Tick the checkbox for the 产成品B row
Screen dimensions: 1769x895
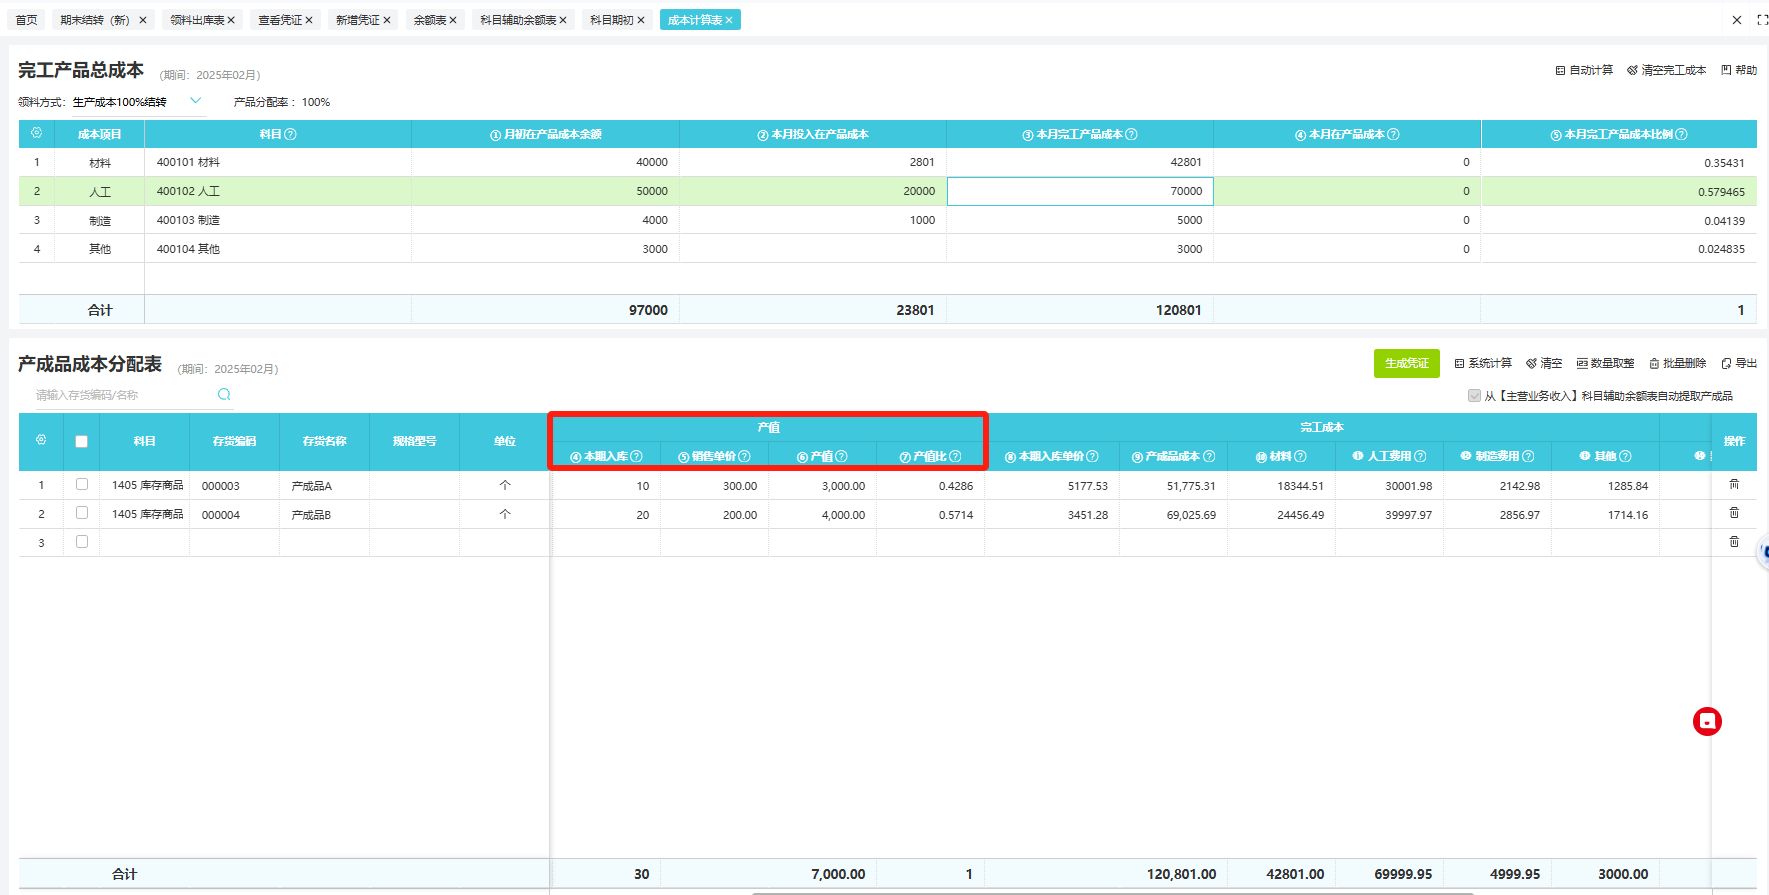click(82, 514)
